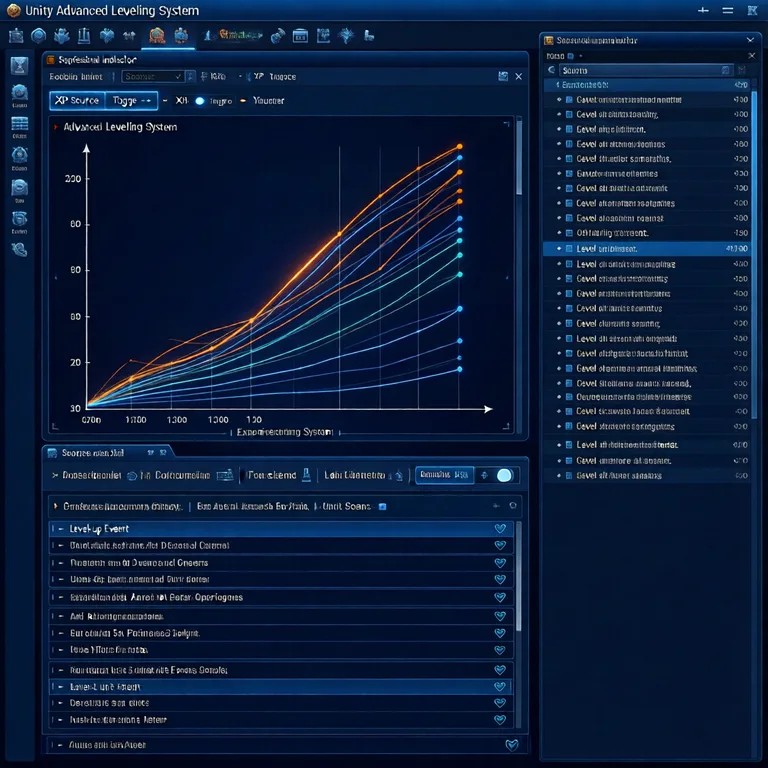Open the 'Togge' dropdown button
768x768 pixels.
pos(131,100)
